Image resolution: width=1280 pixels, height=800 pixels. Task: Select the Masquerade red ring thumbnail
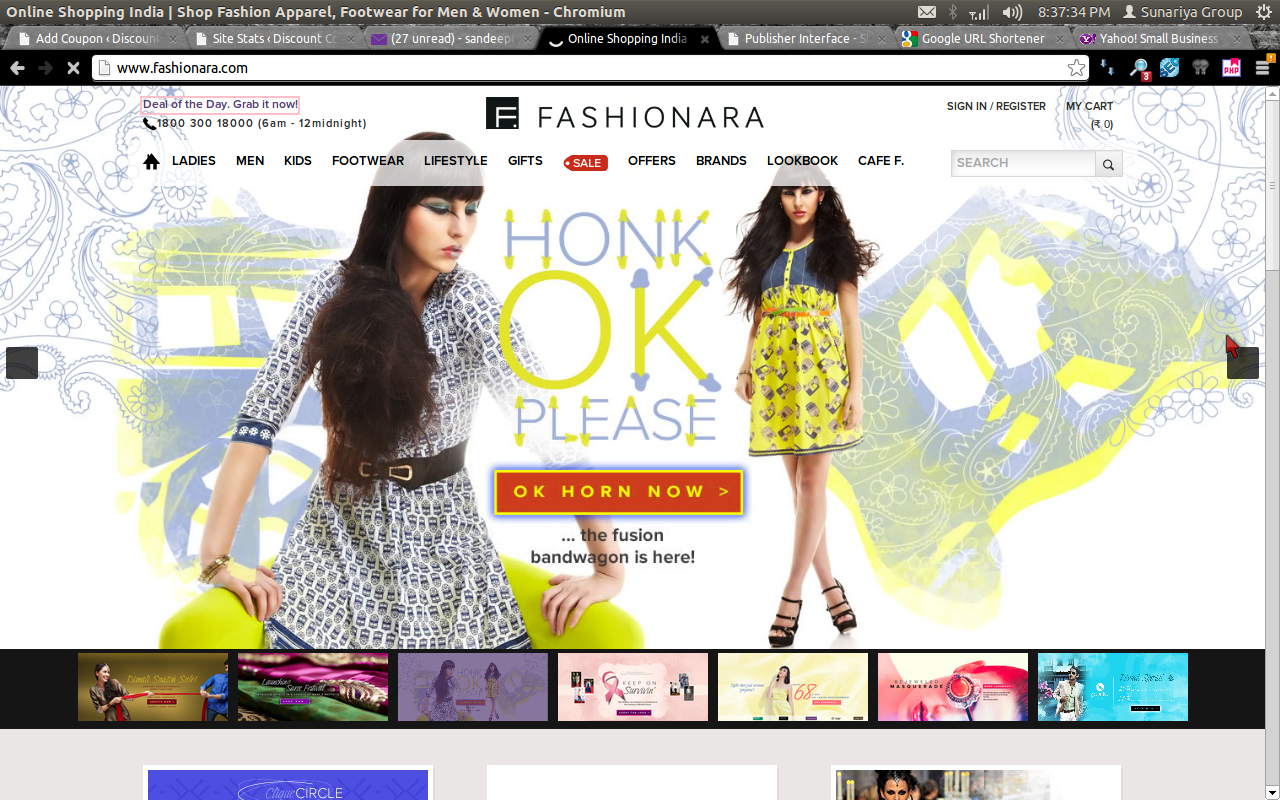[x=953, y=687]
